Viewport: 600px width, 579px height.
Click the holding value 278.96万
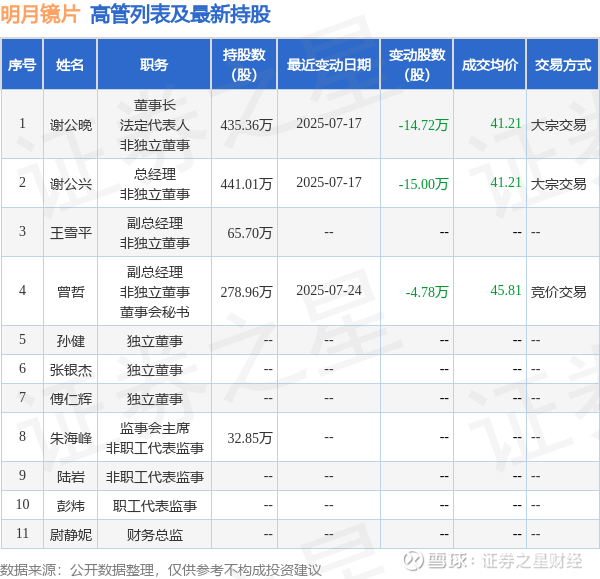coord(246,292)
